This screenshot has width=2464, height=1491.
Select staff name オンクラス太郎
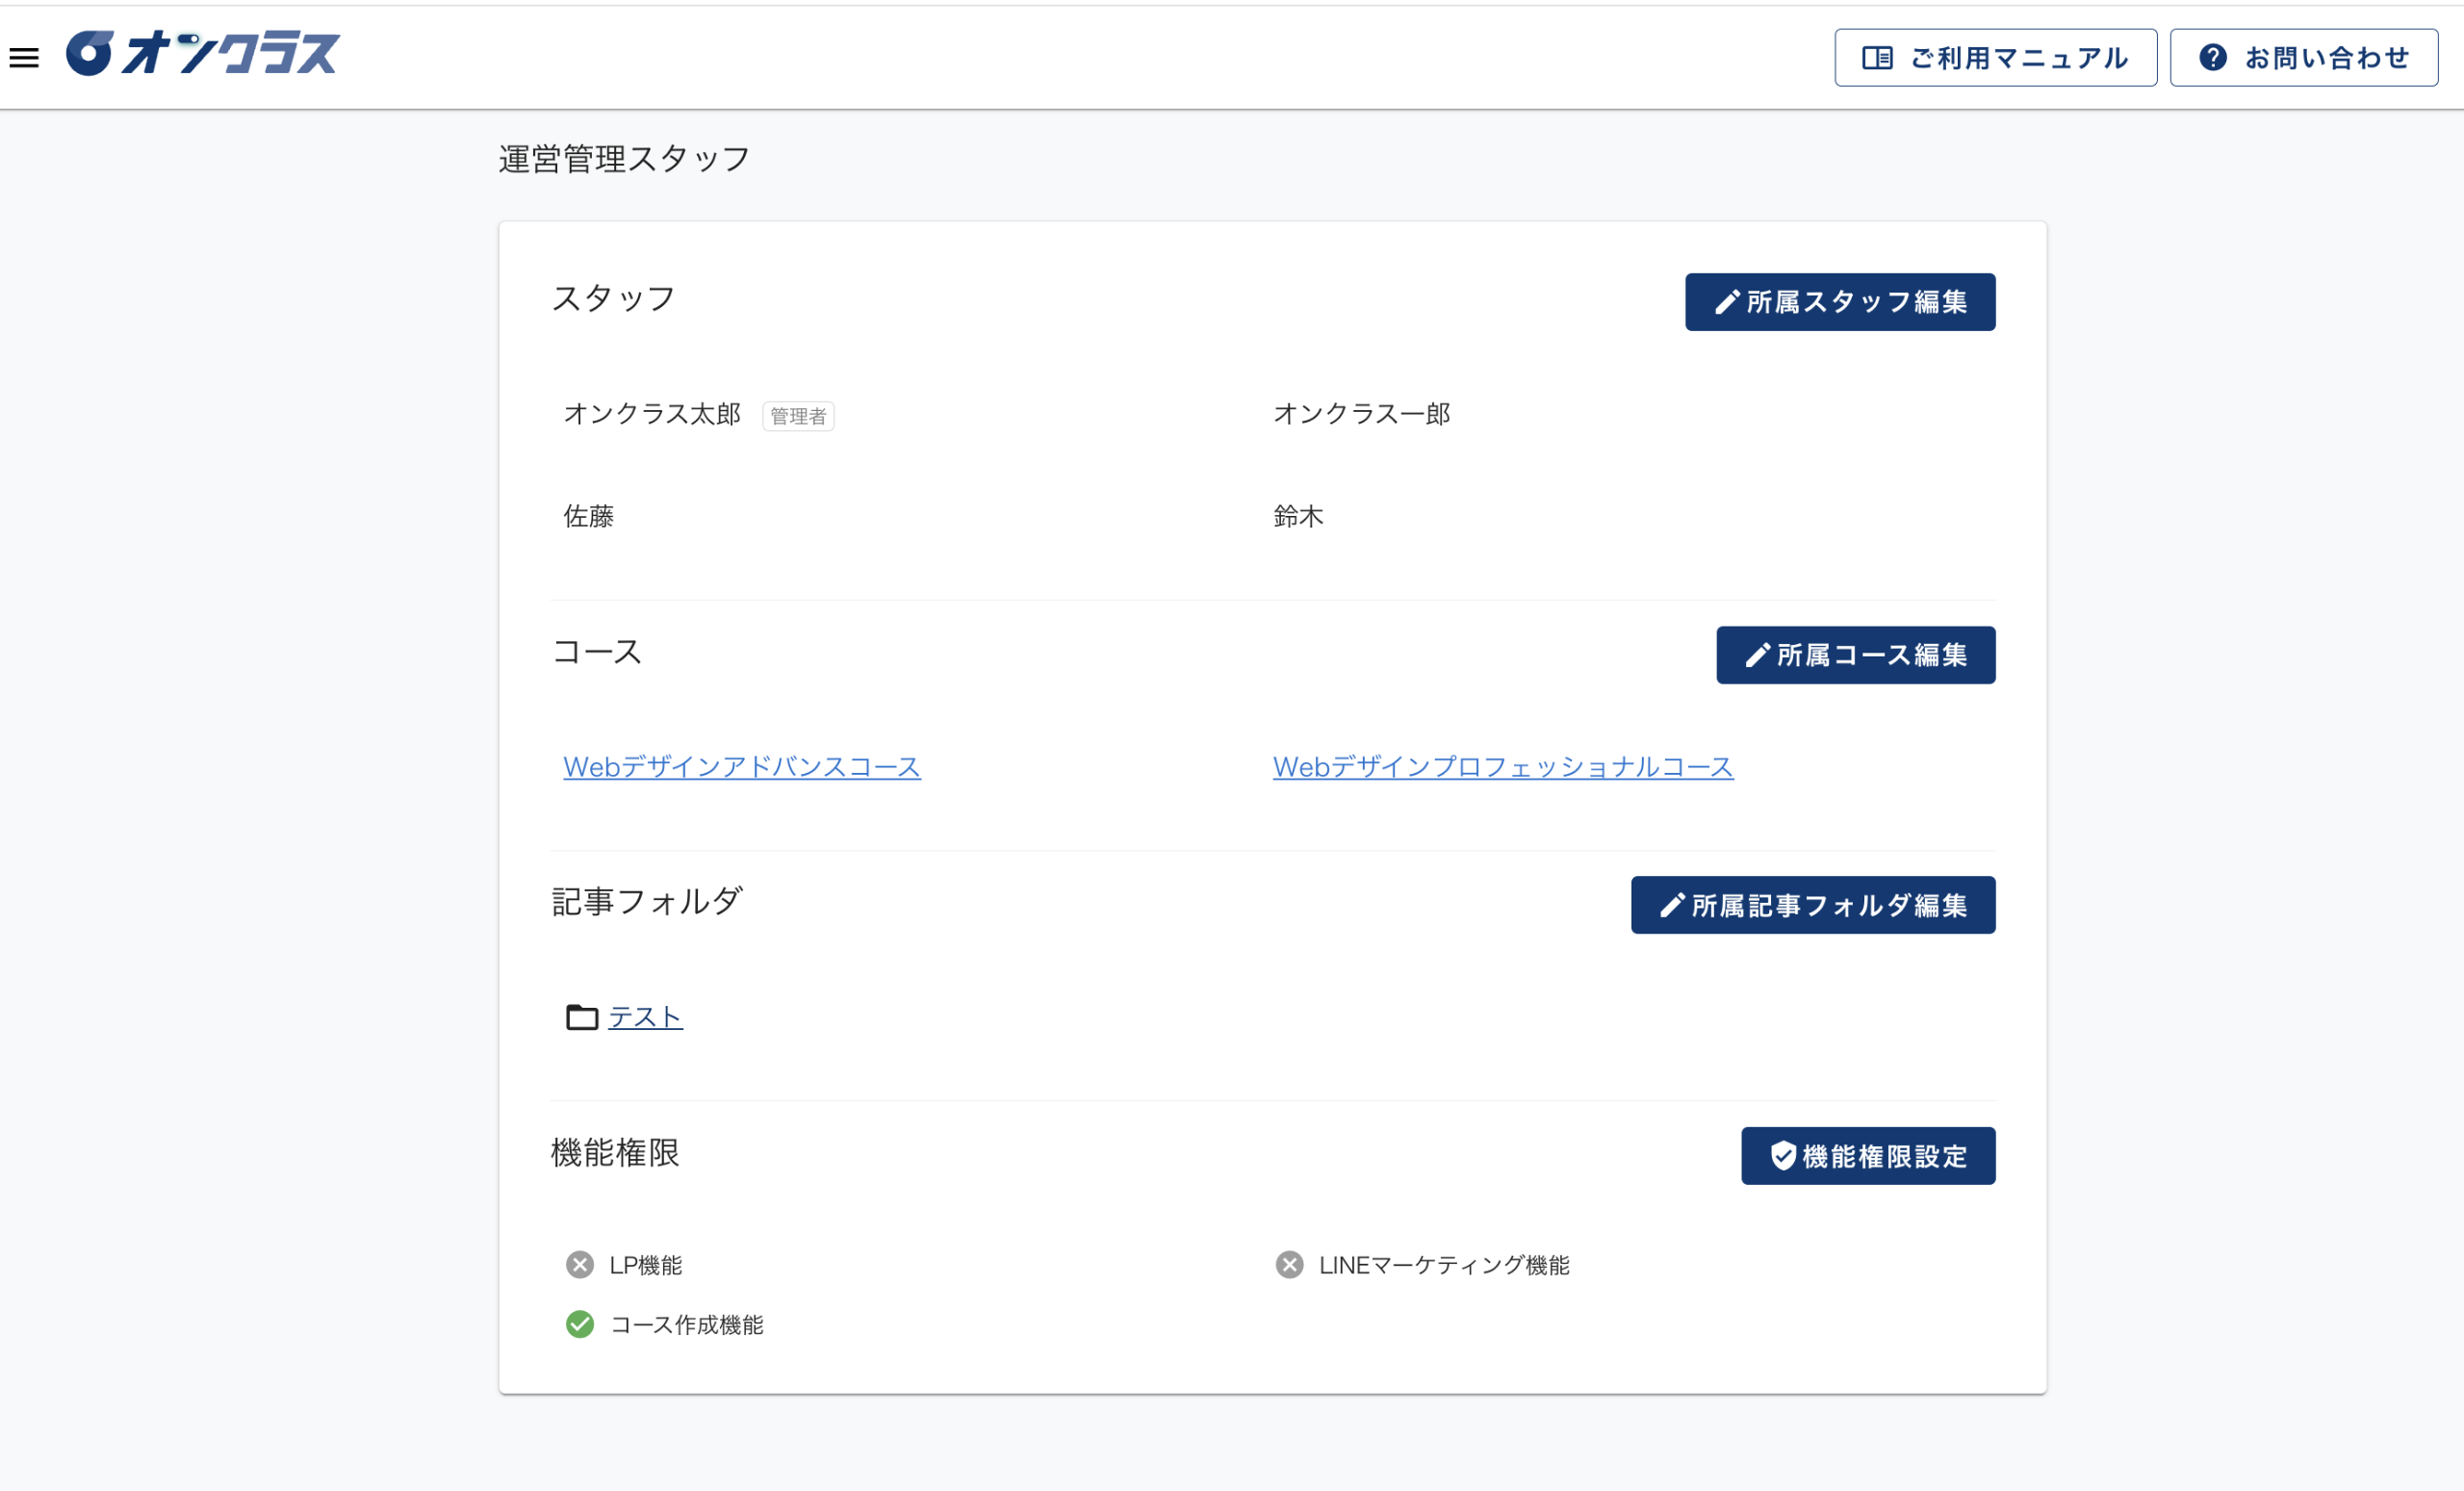[x=652, y=414]
